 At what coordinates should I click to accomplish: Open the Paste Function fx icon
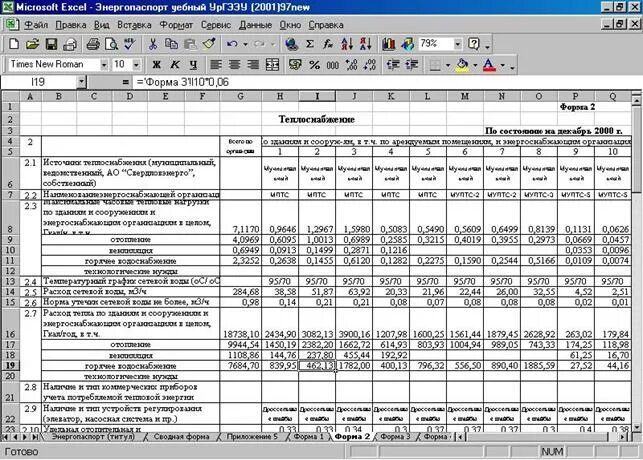click(x=328, y=44)
